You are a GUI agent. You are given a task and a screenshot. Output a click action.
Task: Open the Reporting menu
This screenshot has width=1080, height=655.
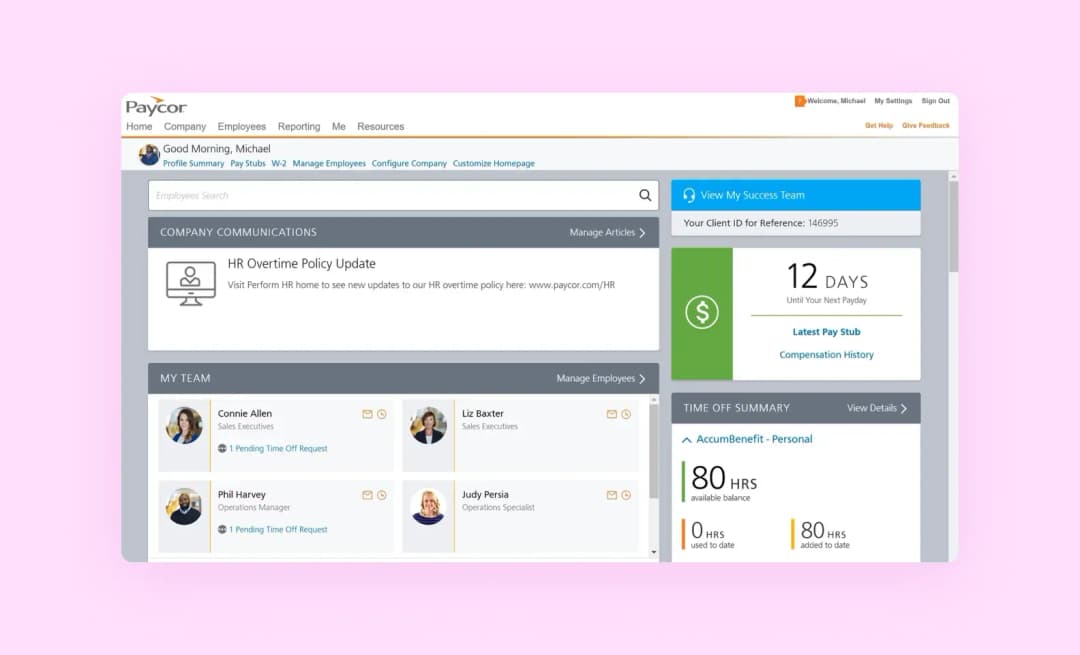[x=299, y=127]
